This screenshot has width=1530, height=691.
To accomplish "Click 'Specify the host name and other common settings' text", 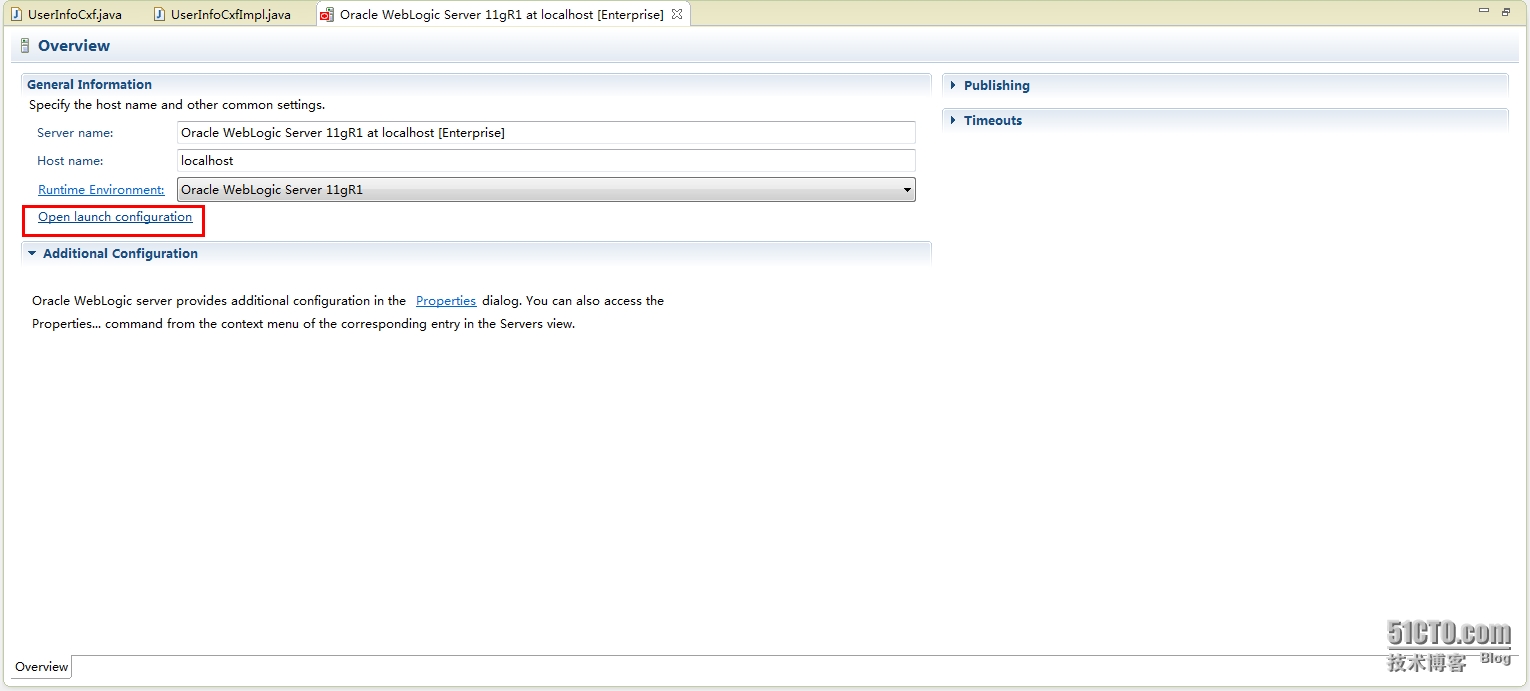I will [x=177, y=104].
